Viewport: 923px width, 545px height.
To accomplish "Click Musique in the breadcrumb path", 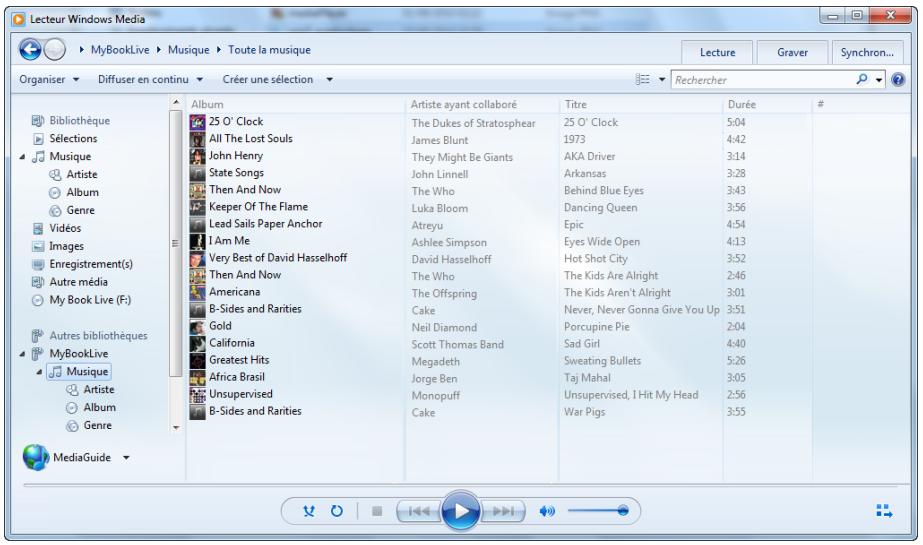I will (x=188, y=50).
